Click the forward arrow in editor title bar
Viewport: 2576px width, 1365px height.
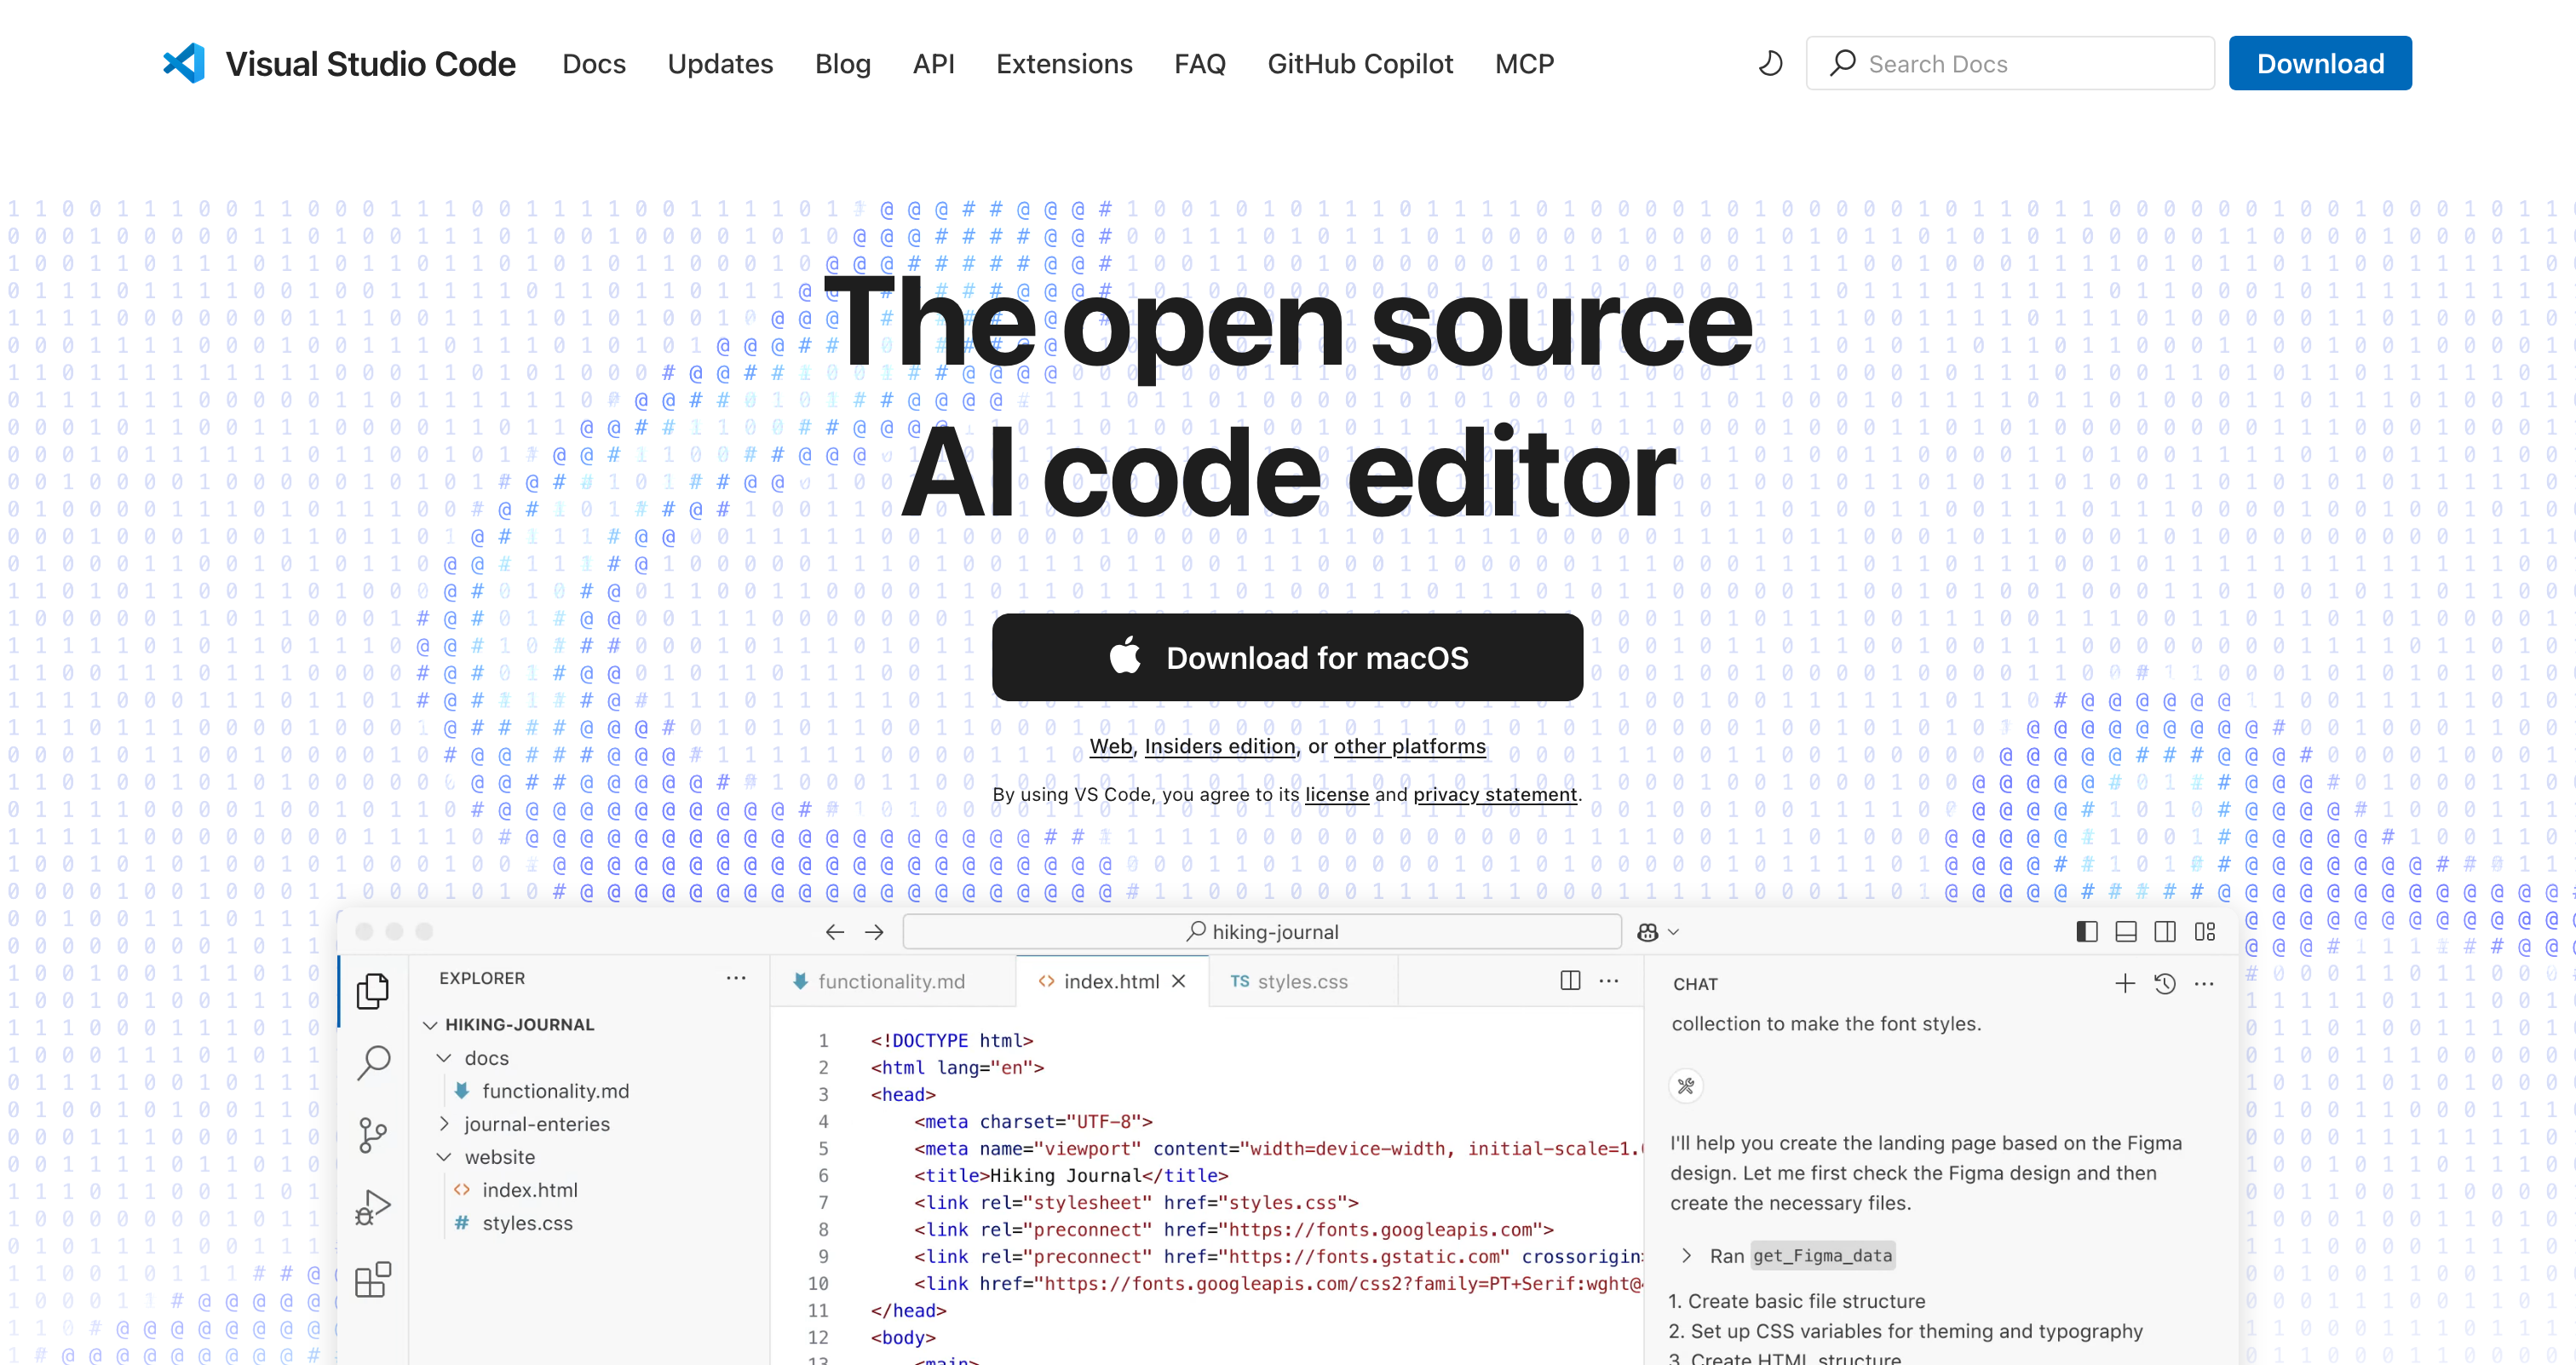874,932
